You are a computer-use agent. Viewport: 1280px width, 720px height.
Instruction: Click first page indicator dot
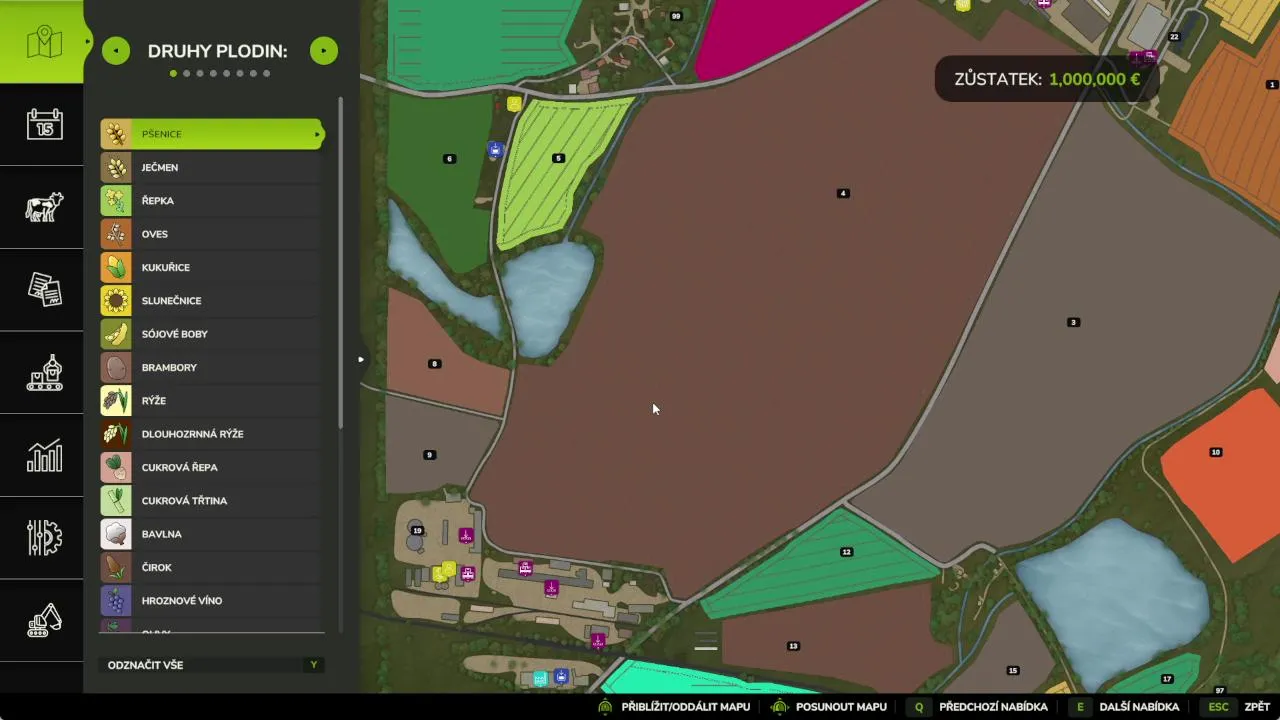tap(173, 73)
